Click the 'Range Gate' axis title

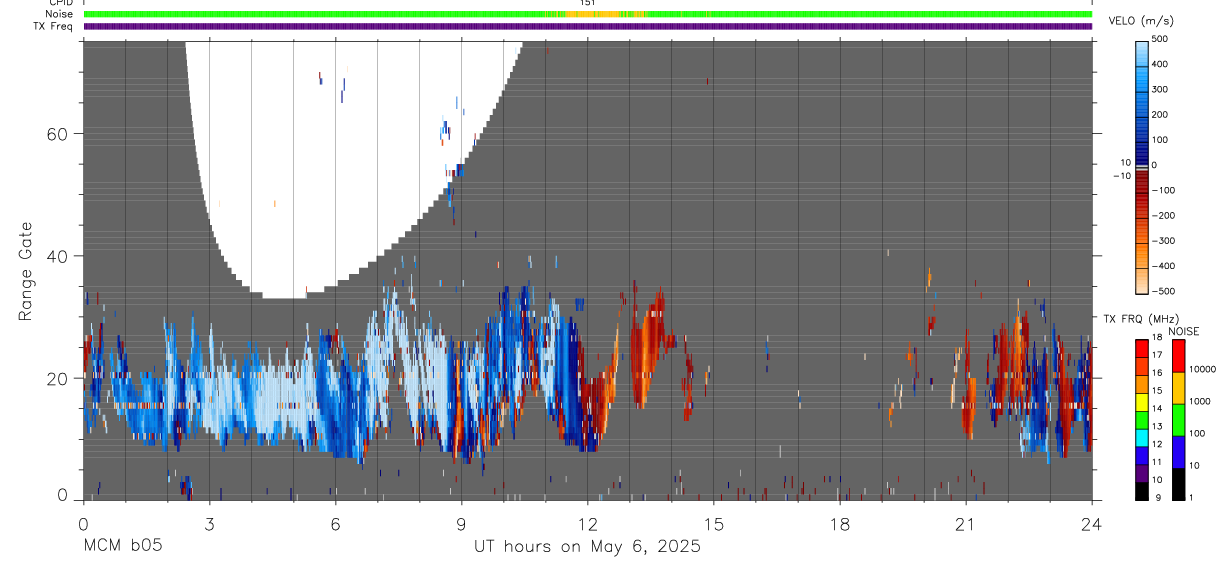[x=27, y=272]
